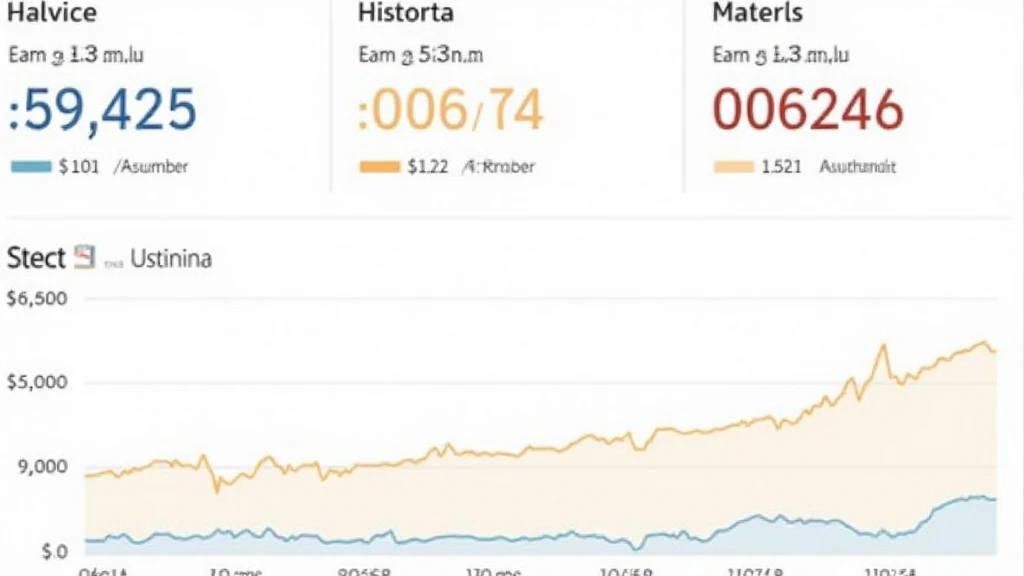Click the red icon beside Stect
Image resolution: width=1024 pixels, height=576 pixels.
pyautogui.click(x=84, y=258)
